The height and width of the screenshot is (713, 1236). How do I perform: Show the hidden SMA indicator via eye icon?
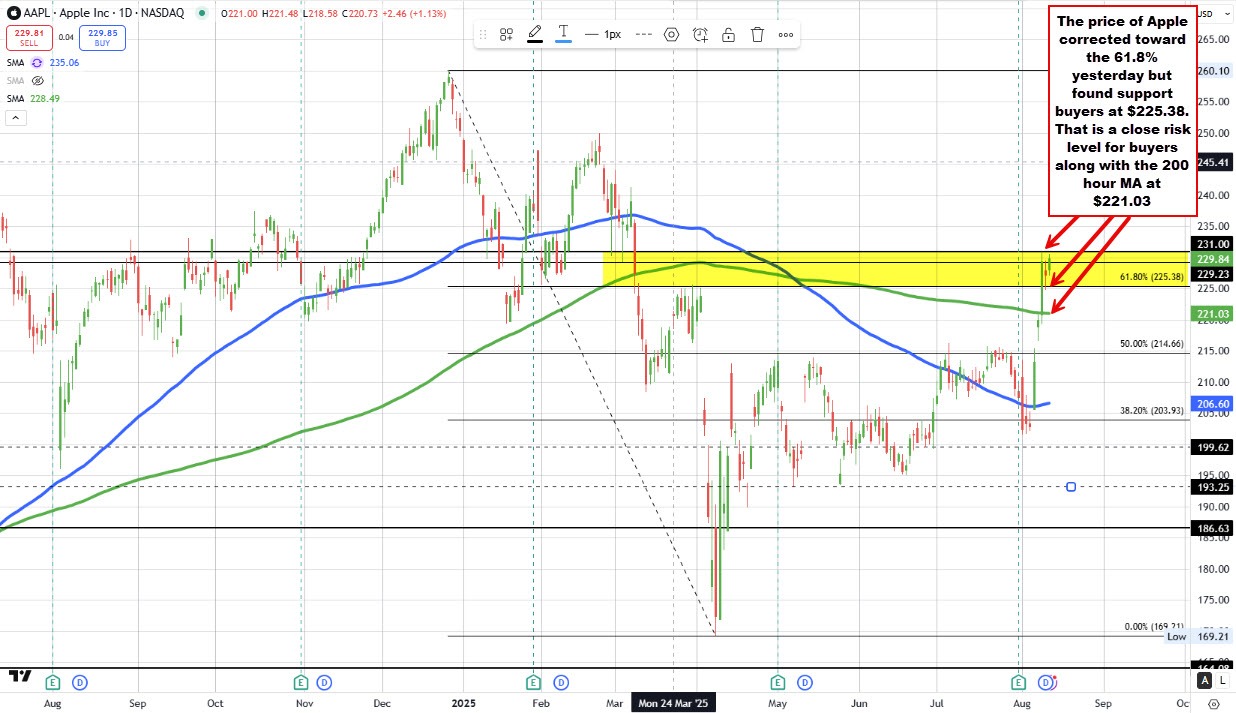tap(38, 80)
